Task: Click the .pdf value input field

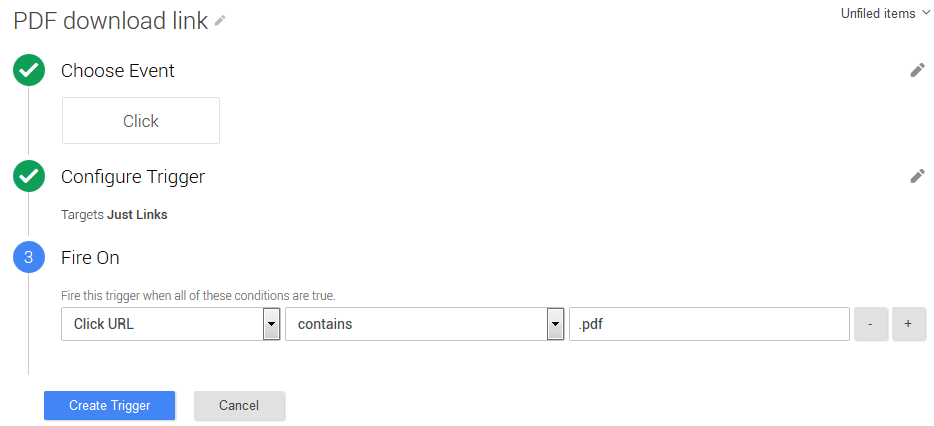Action: 709,324
